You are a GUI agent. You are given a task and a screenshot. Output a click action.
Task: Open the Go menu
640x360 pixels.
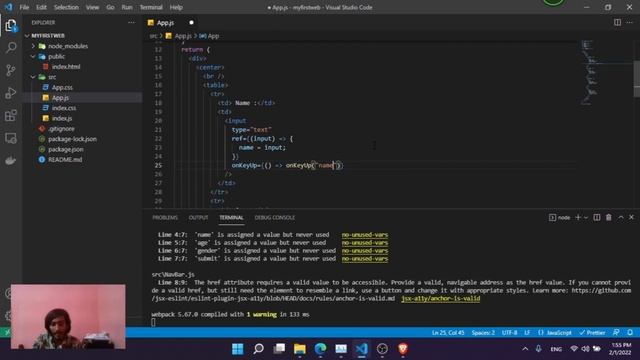[110, 7]
